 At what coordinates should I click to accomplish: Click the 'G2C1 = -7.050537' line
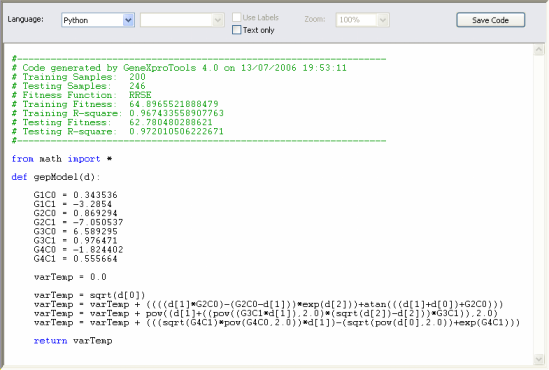click(78, 222)
